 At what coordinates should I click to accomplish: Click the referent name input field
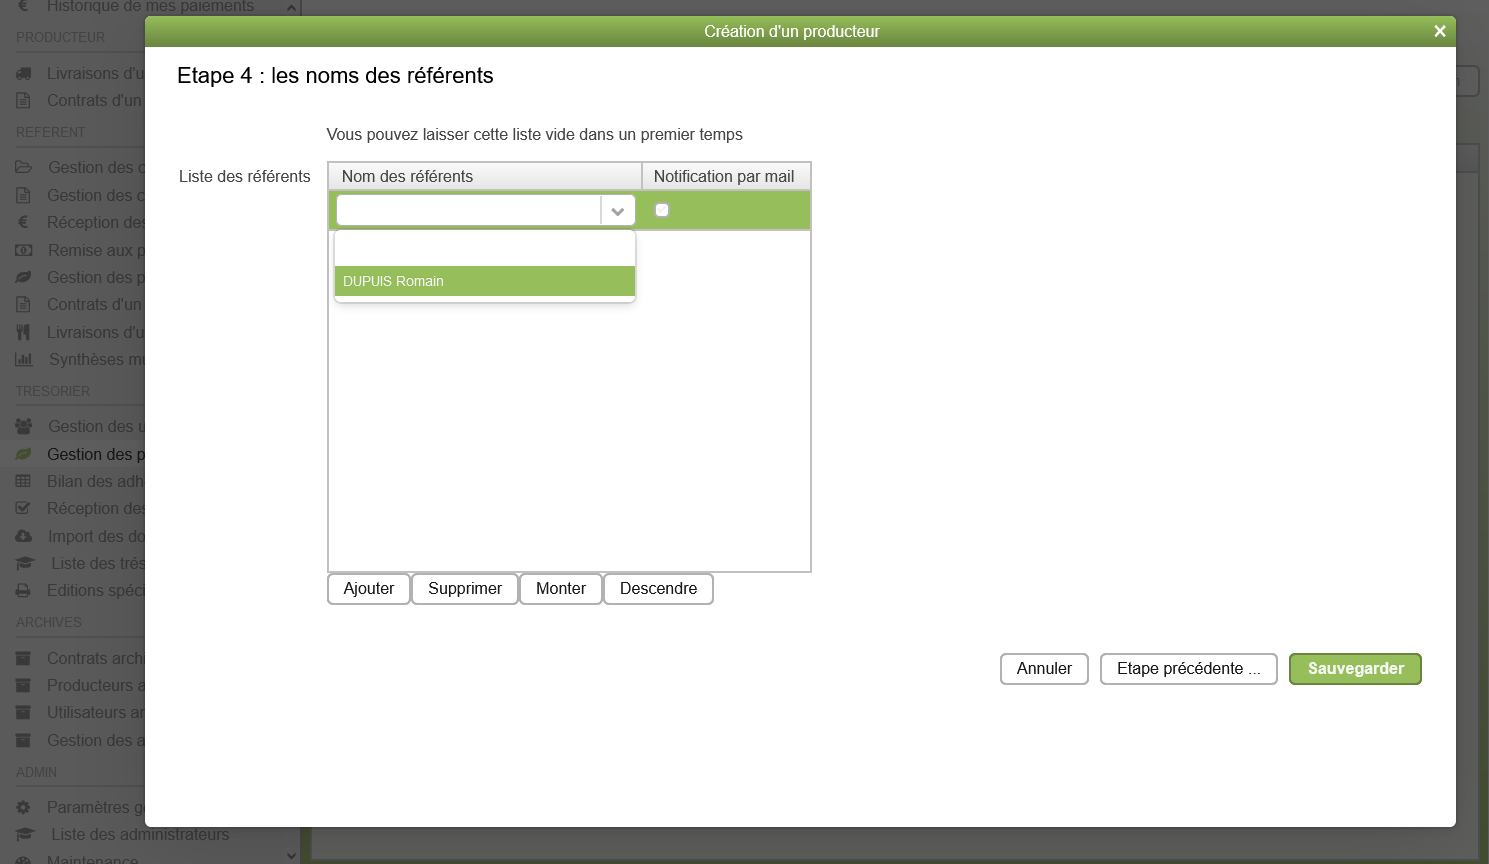click(x=469, y=211)
